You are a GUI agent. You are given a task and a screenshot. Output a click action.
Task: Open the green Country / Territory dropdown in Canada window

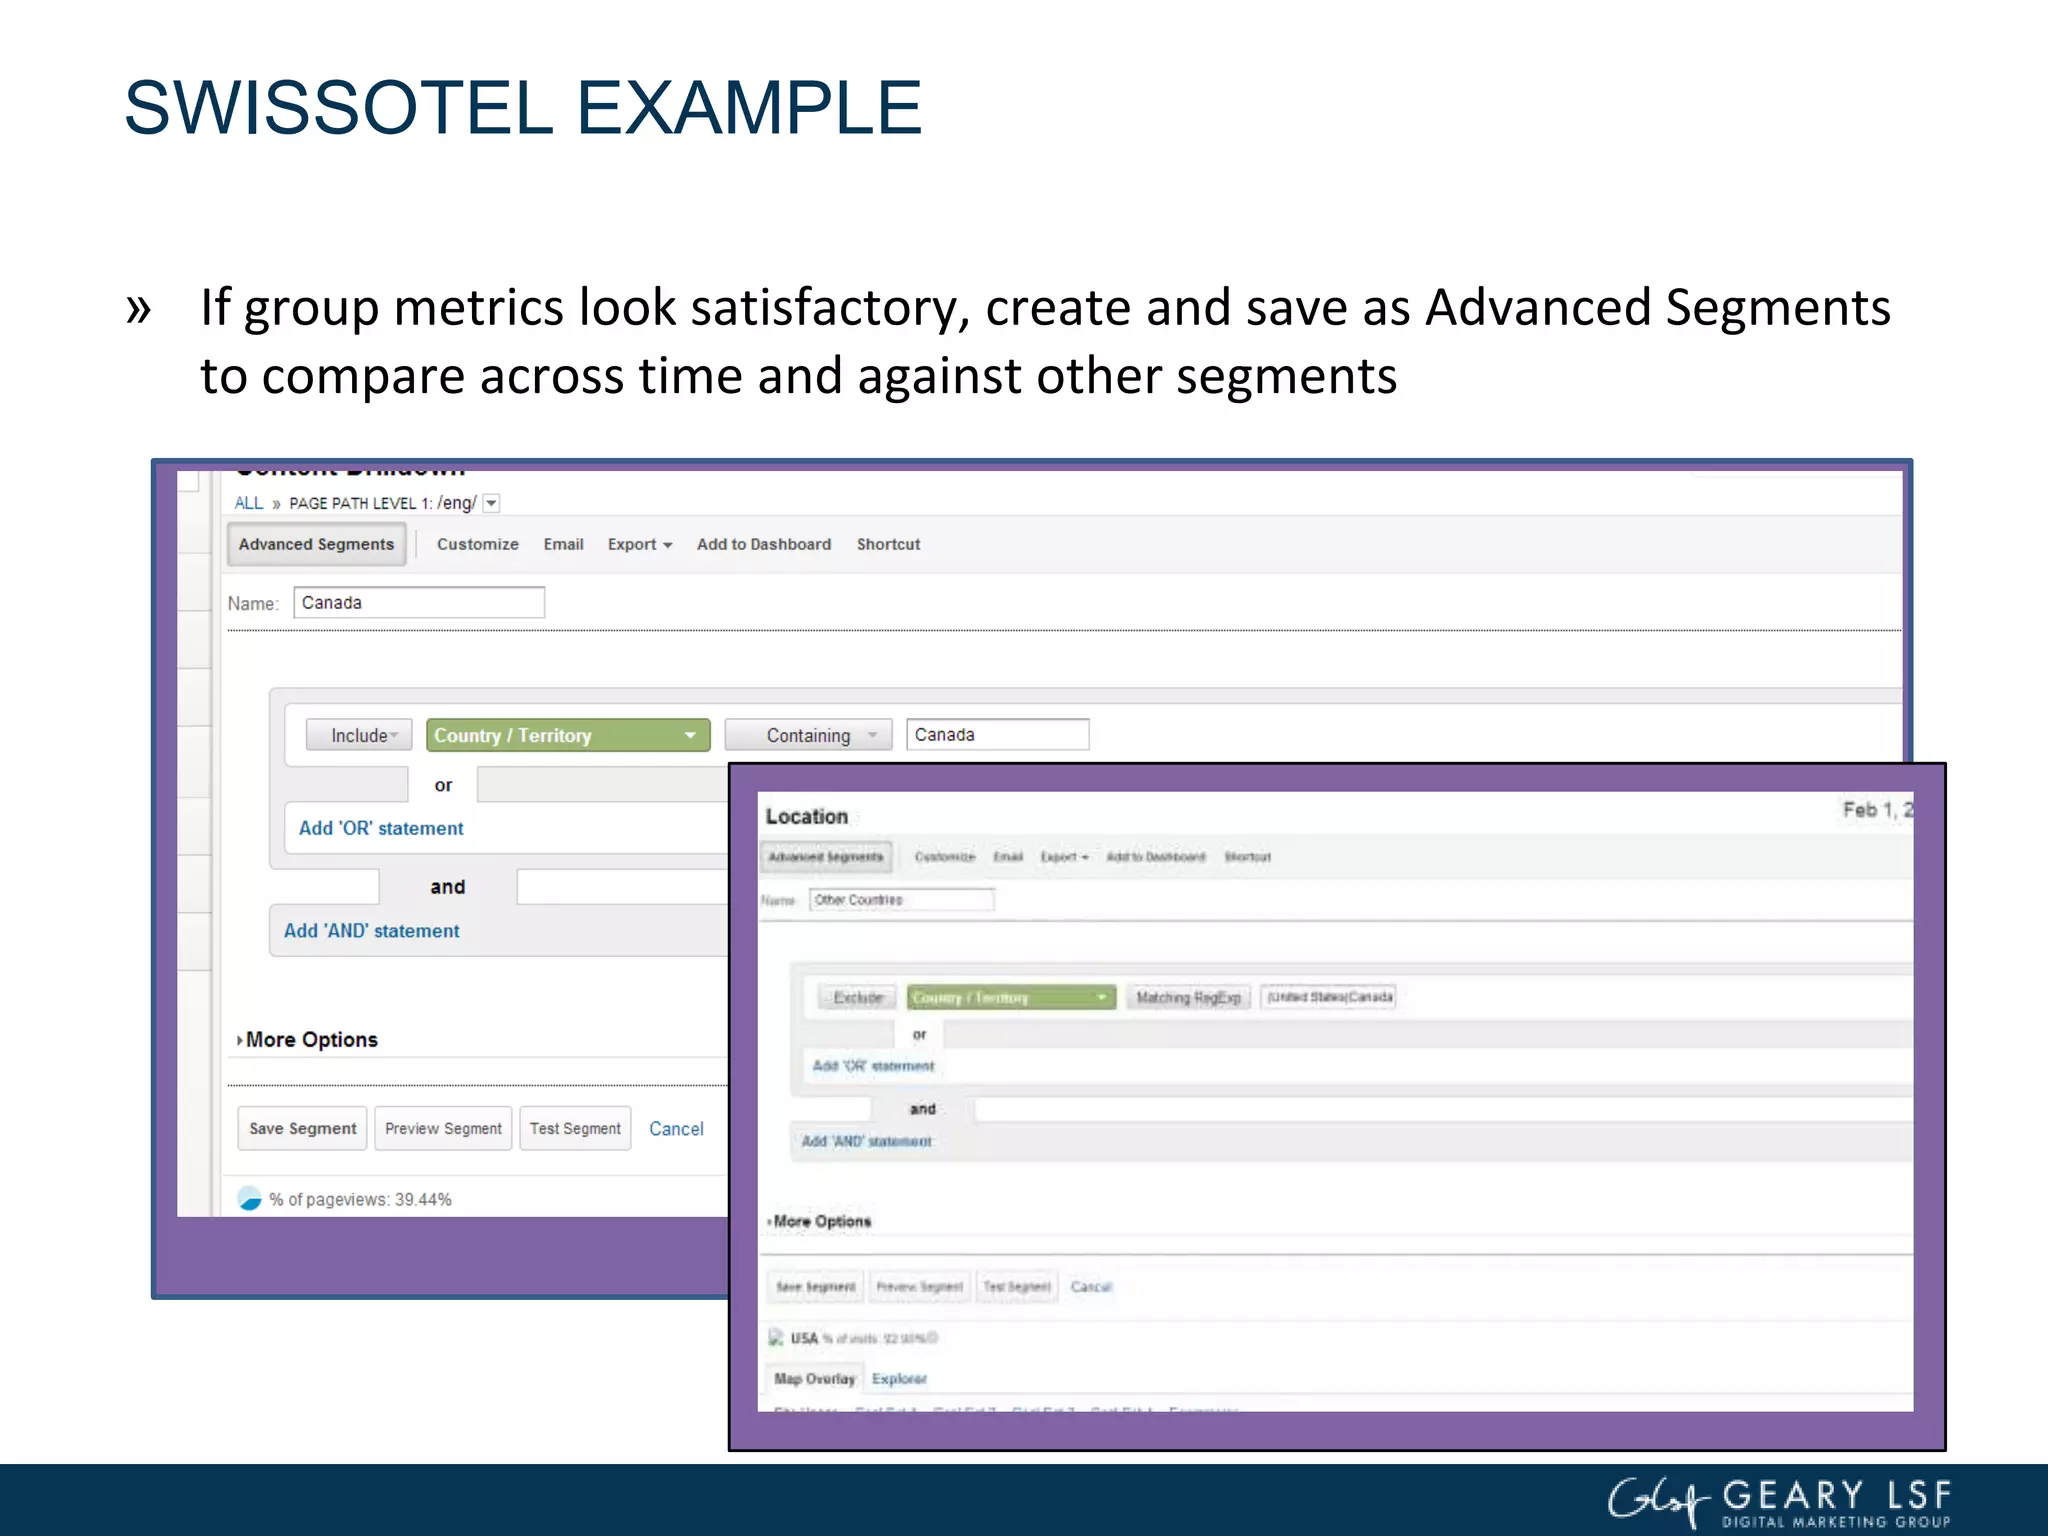tap(568, 735)
